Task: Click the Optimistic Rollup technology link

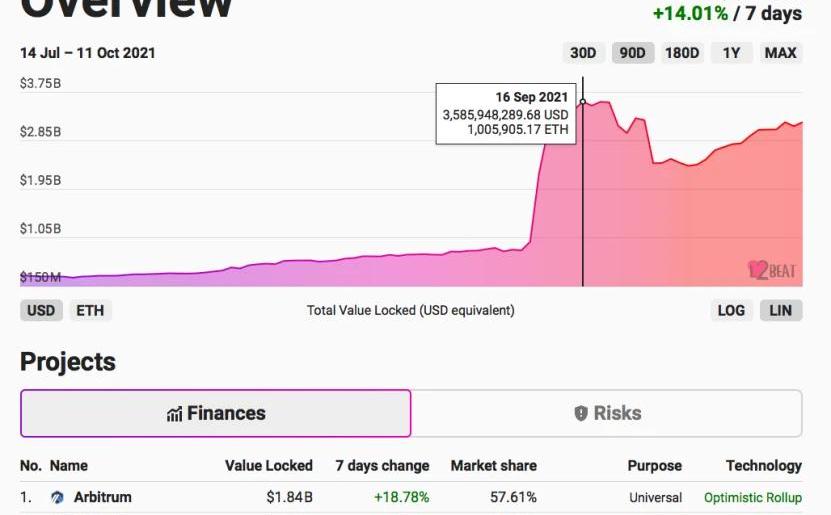Action: 752,497
